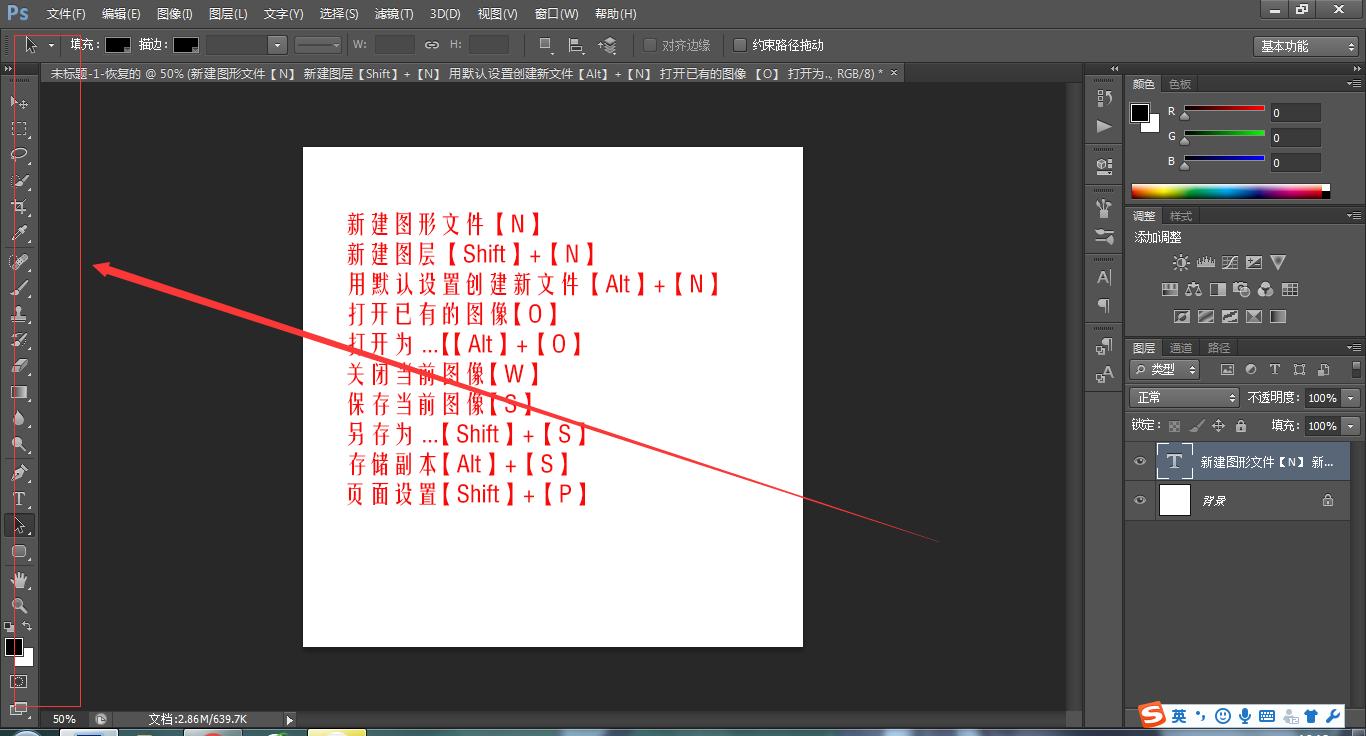
Task: Open the status bar info arrow
Action: click(x=289, y=719)
